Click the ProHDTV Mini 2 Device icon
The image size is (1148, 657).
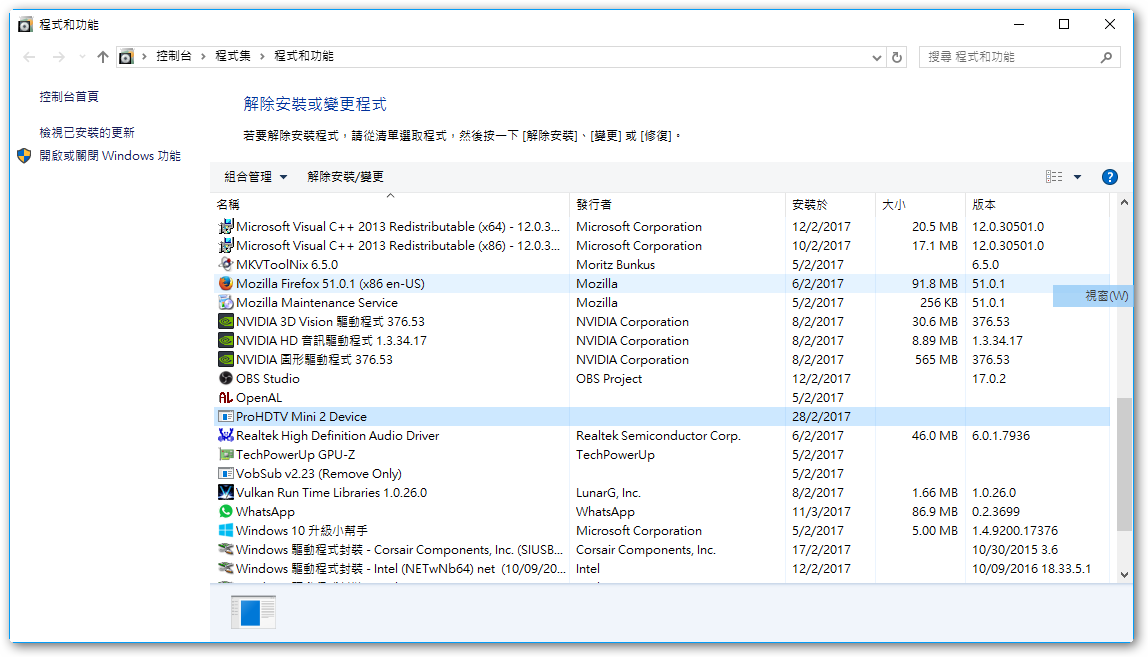(226, 417)
